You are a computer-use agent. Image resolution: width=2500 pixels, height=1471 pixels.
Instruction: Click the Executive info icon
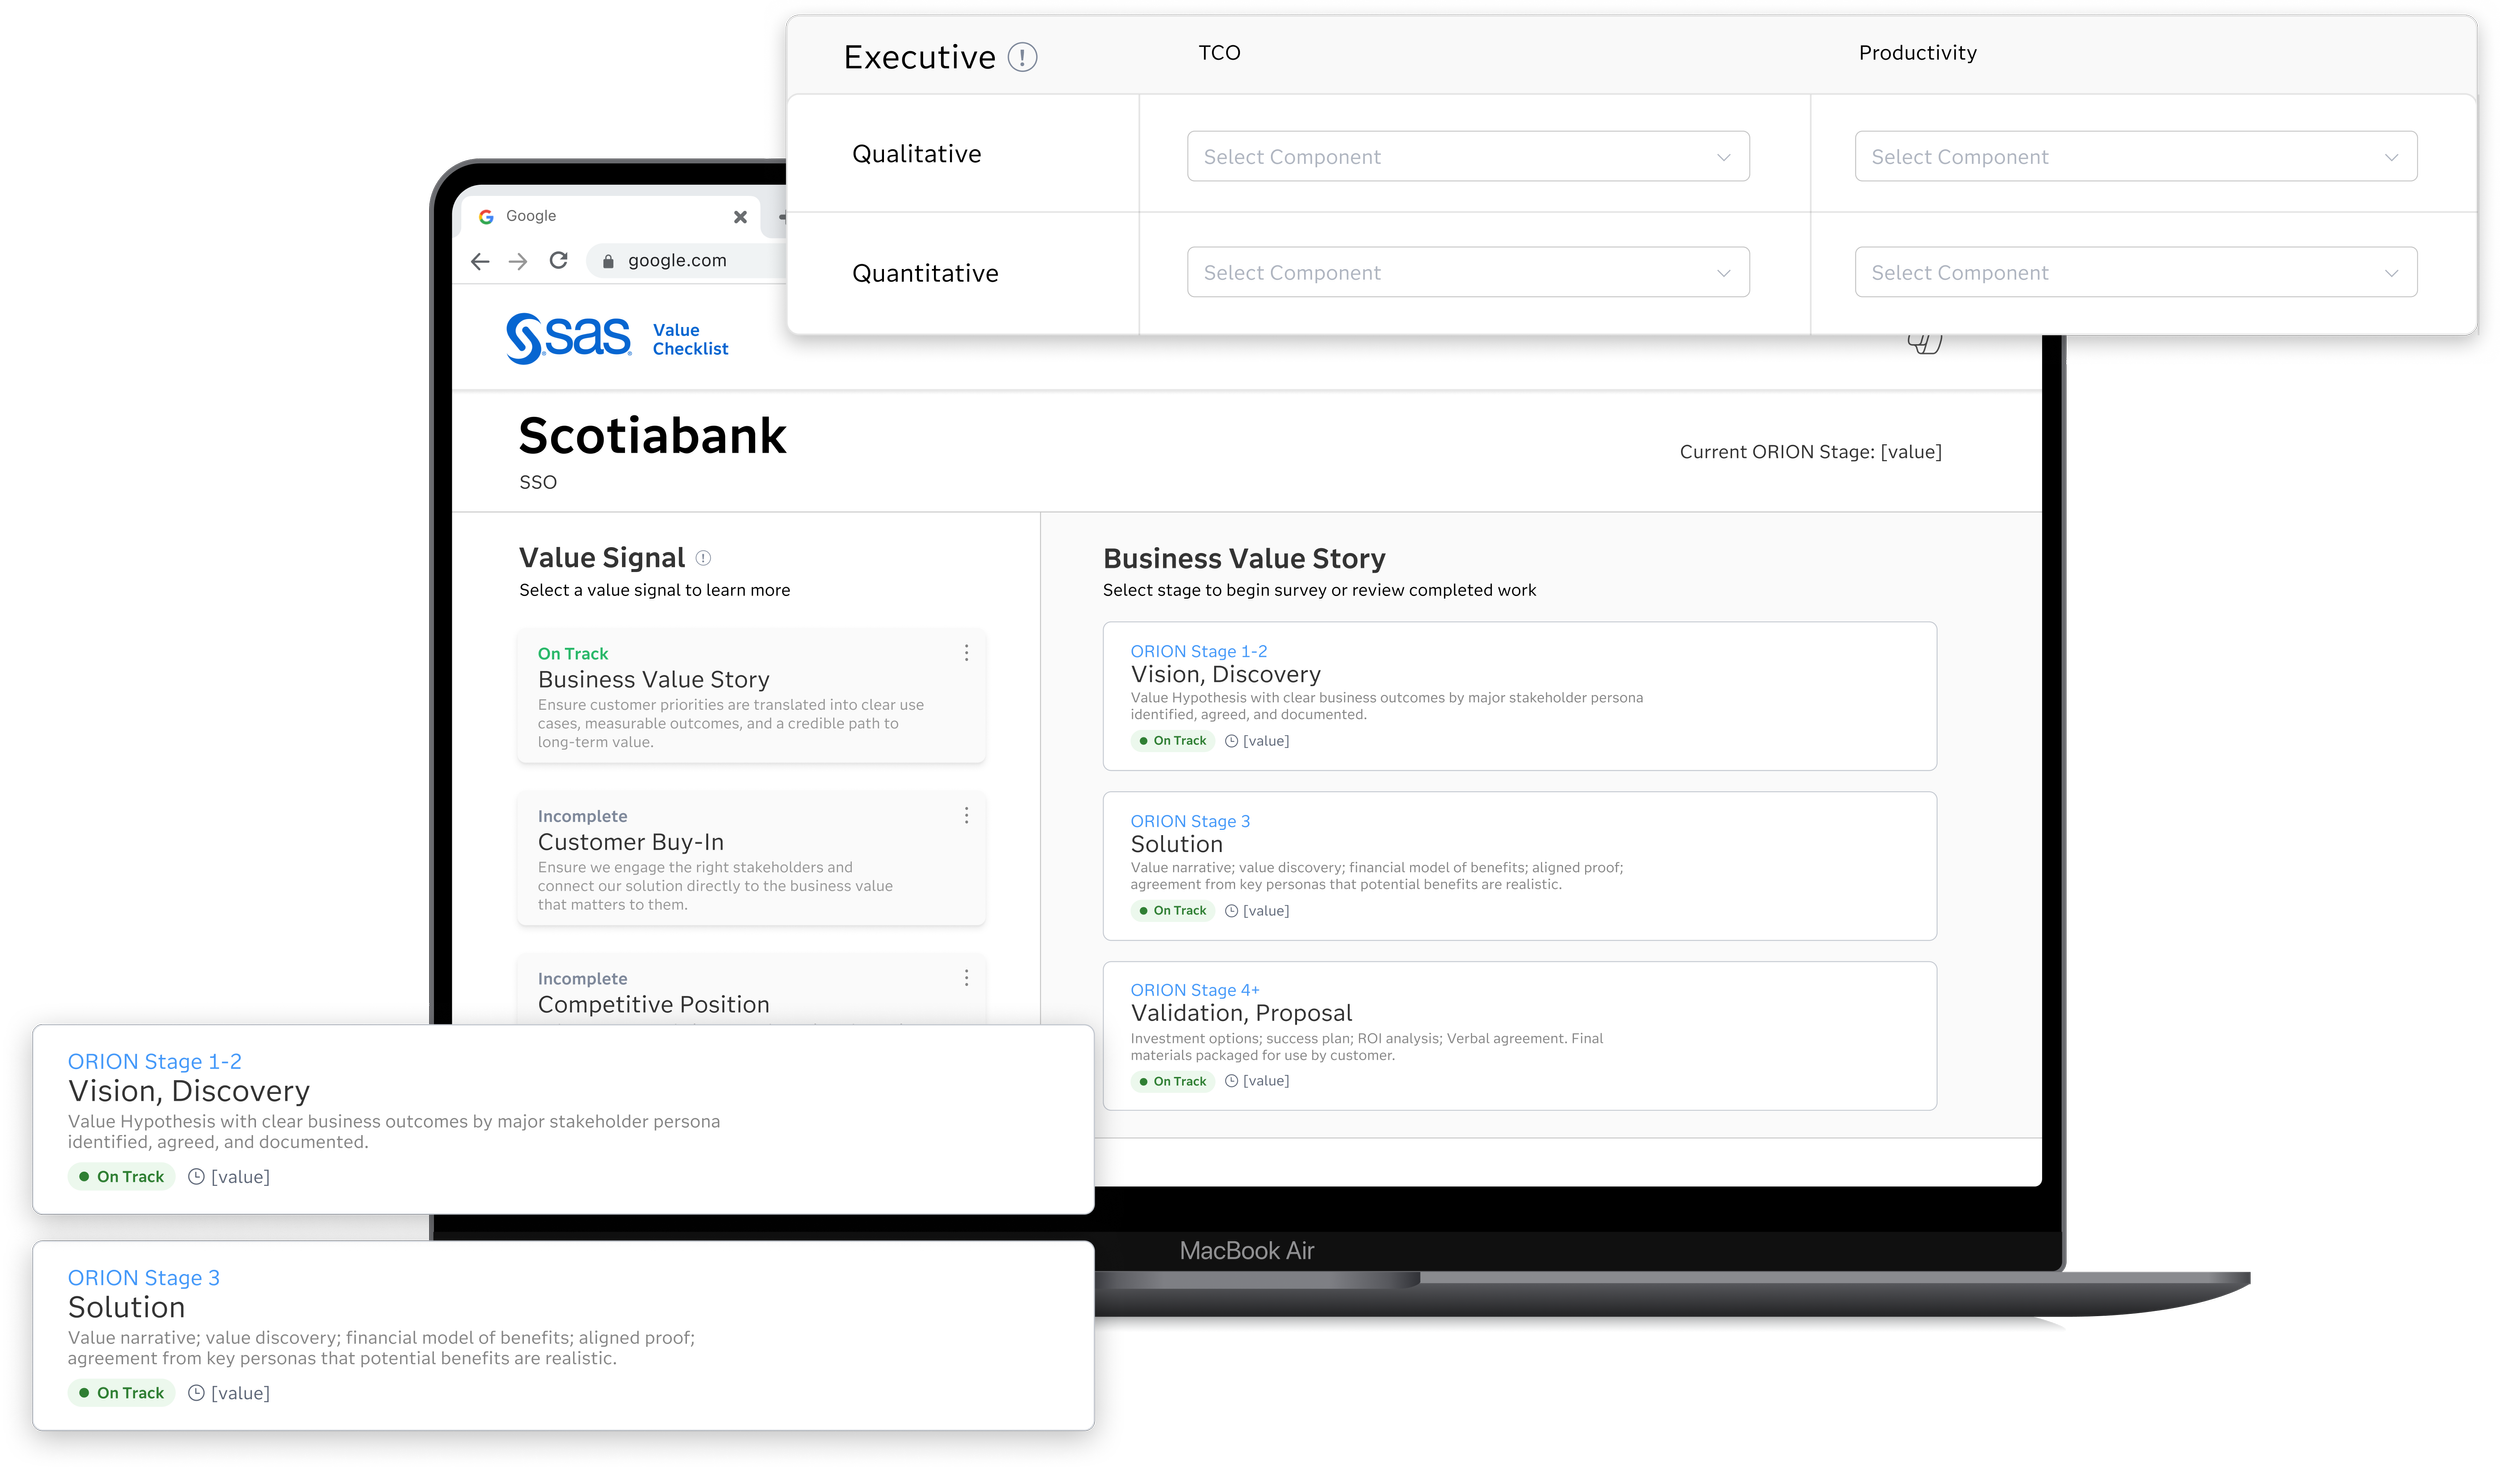click(x=1022, y=57)
